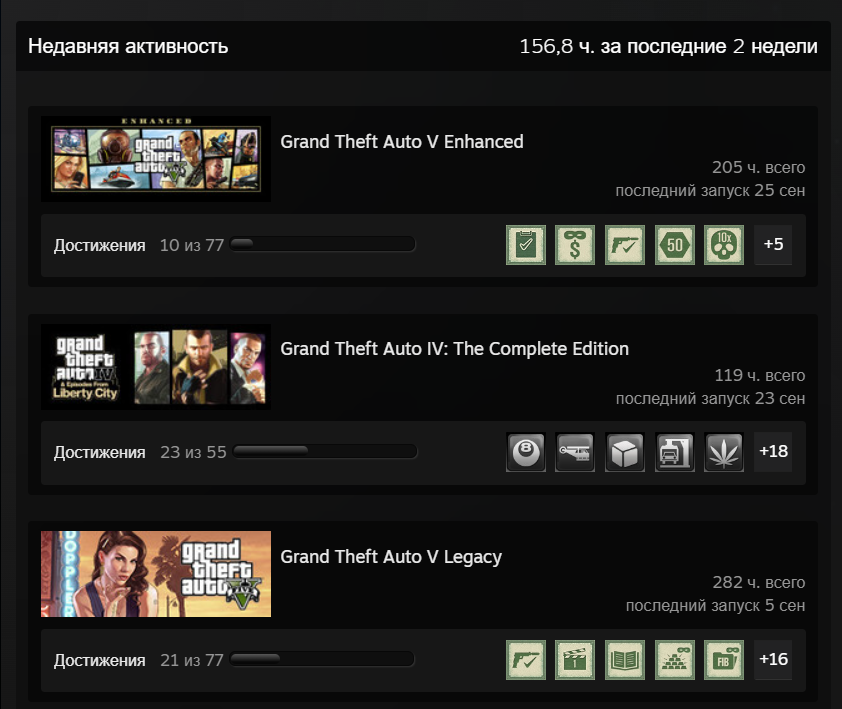
Task: Open the Grand Theft Auto V Legacy title link
Action: point(391,557)
